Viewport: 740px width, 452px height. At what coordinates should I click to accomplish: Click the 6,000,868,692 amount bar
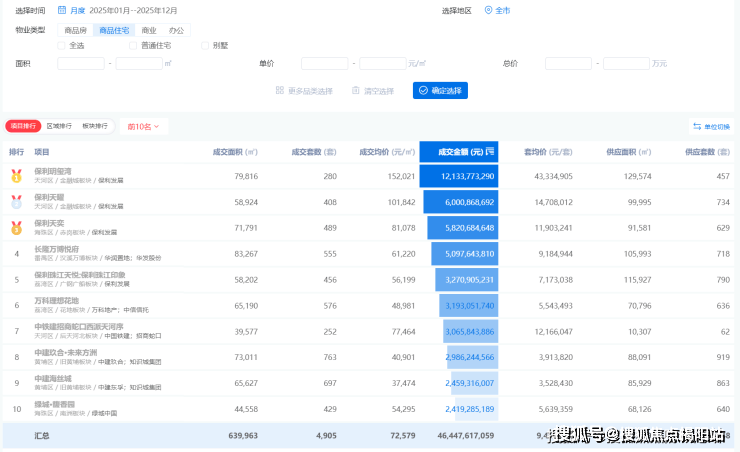461,202
